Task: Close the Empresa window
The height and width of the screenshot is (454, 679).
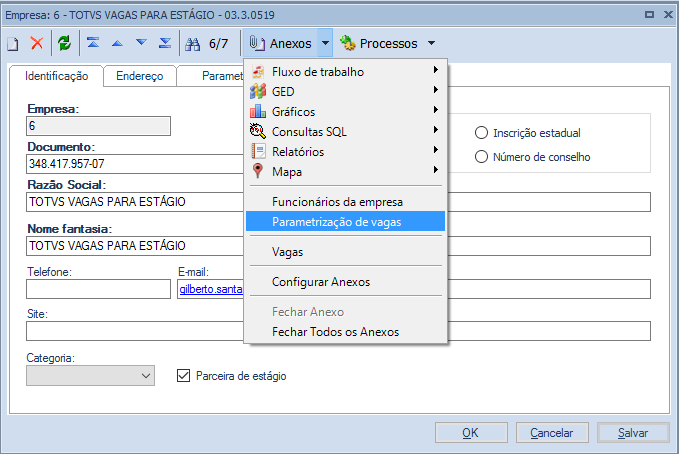Action: coord(668,14)
